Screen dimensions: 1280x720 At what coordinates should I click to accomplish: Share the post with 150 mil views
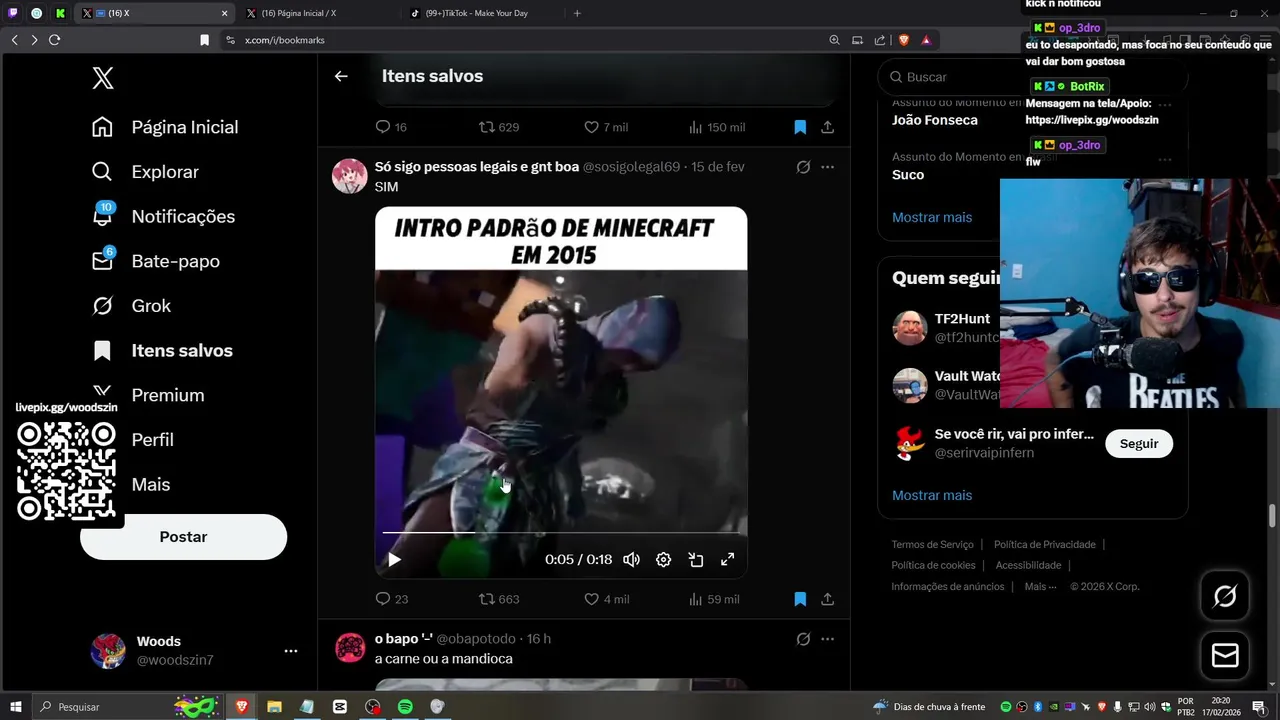coord(828,127)
